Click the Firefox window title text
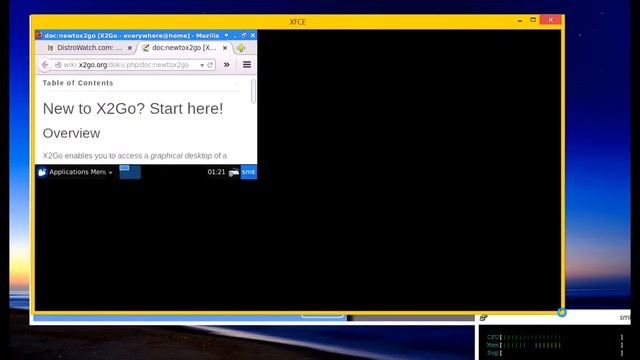This screenshot has width=640, height=360. 131,36
